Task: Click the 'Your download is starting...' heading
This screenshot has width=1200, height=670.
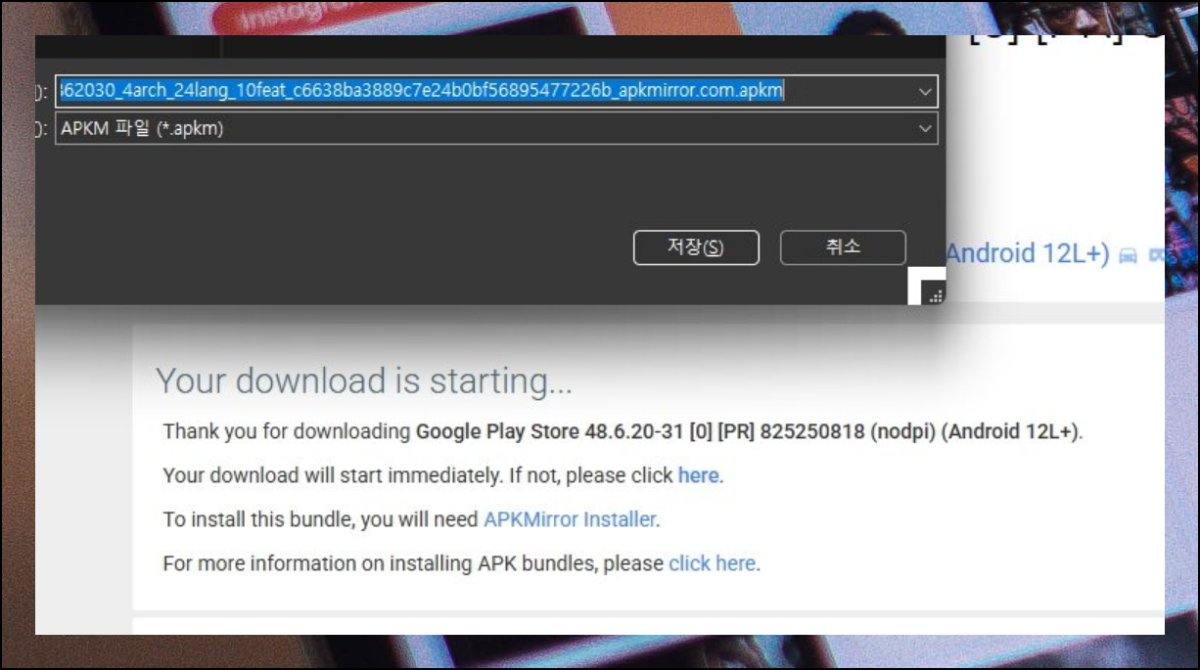Action: [x=364, y=381]
